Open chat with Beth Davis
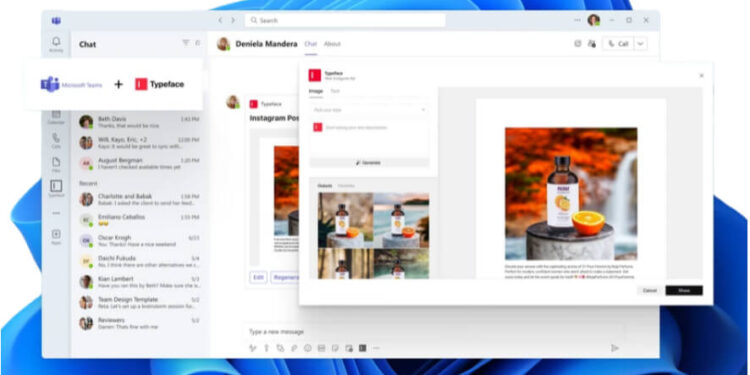This screenshot has height=375, width=750. tap(139, 122)
